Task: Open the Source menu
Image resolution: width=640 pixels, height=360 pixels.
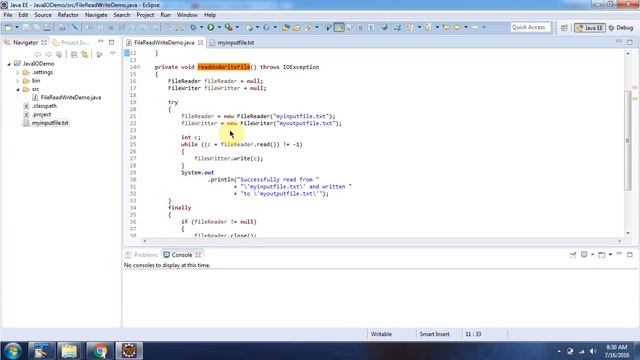Action: click(43, 15)
